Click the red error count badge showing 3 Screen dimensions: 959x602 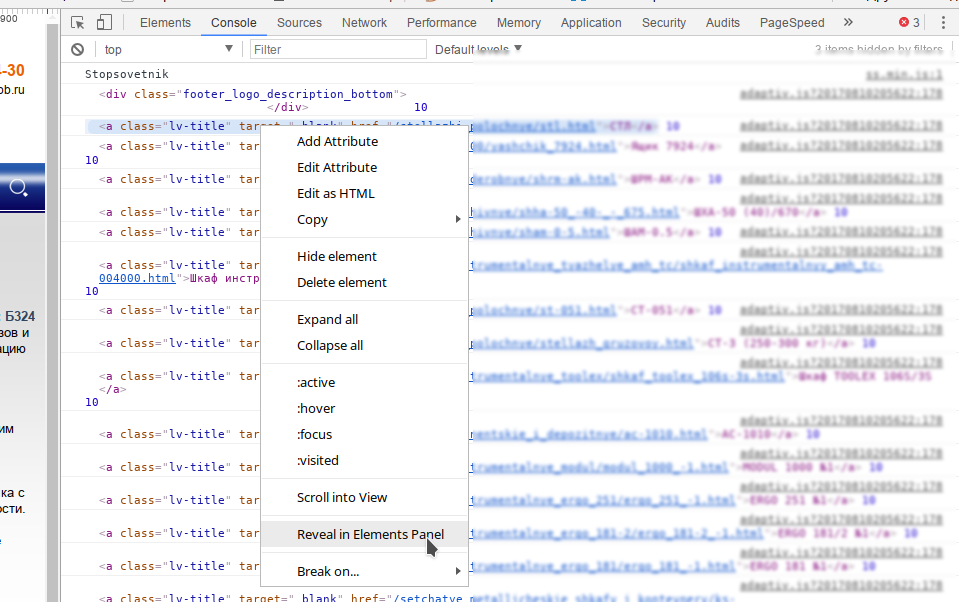908,21
